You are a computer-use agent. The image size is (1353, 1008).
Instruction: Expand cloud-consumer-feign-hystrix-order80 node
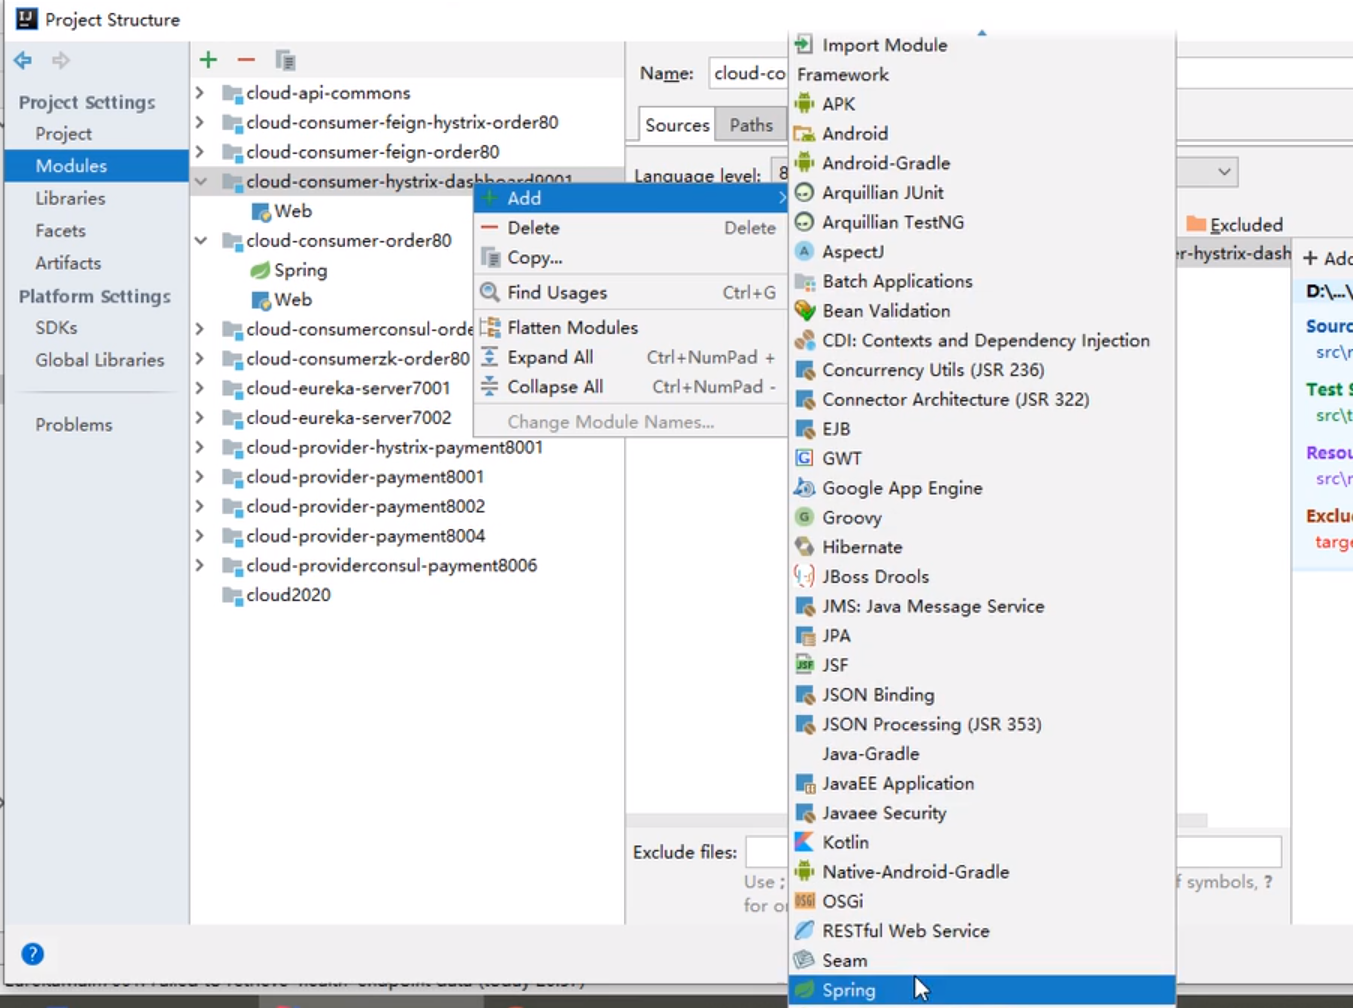coord(200,122)
